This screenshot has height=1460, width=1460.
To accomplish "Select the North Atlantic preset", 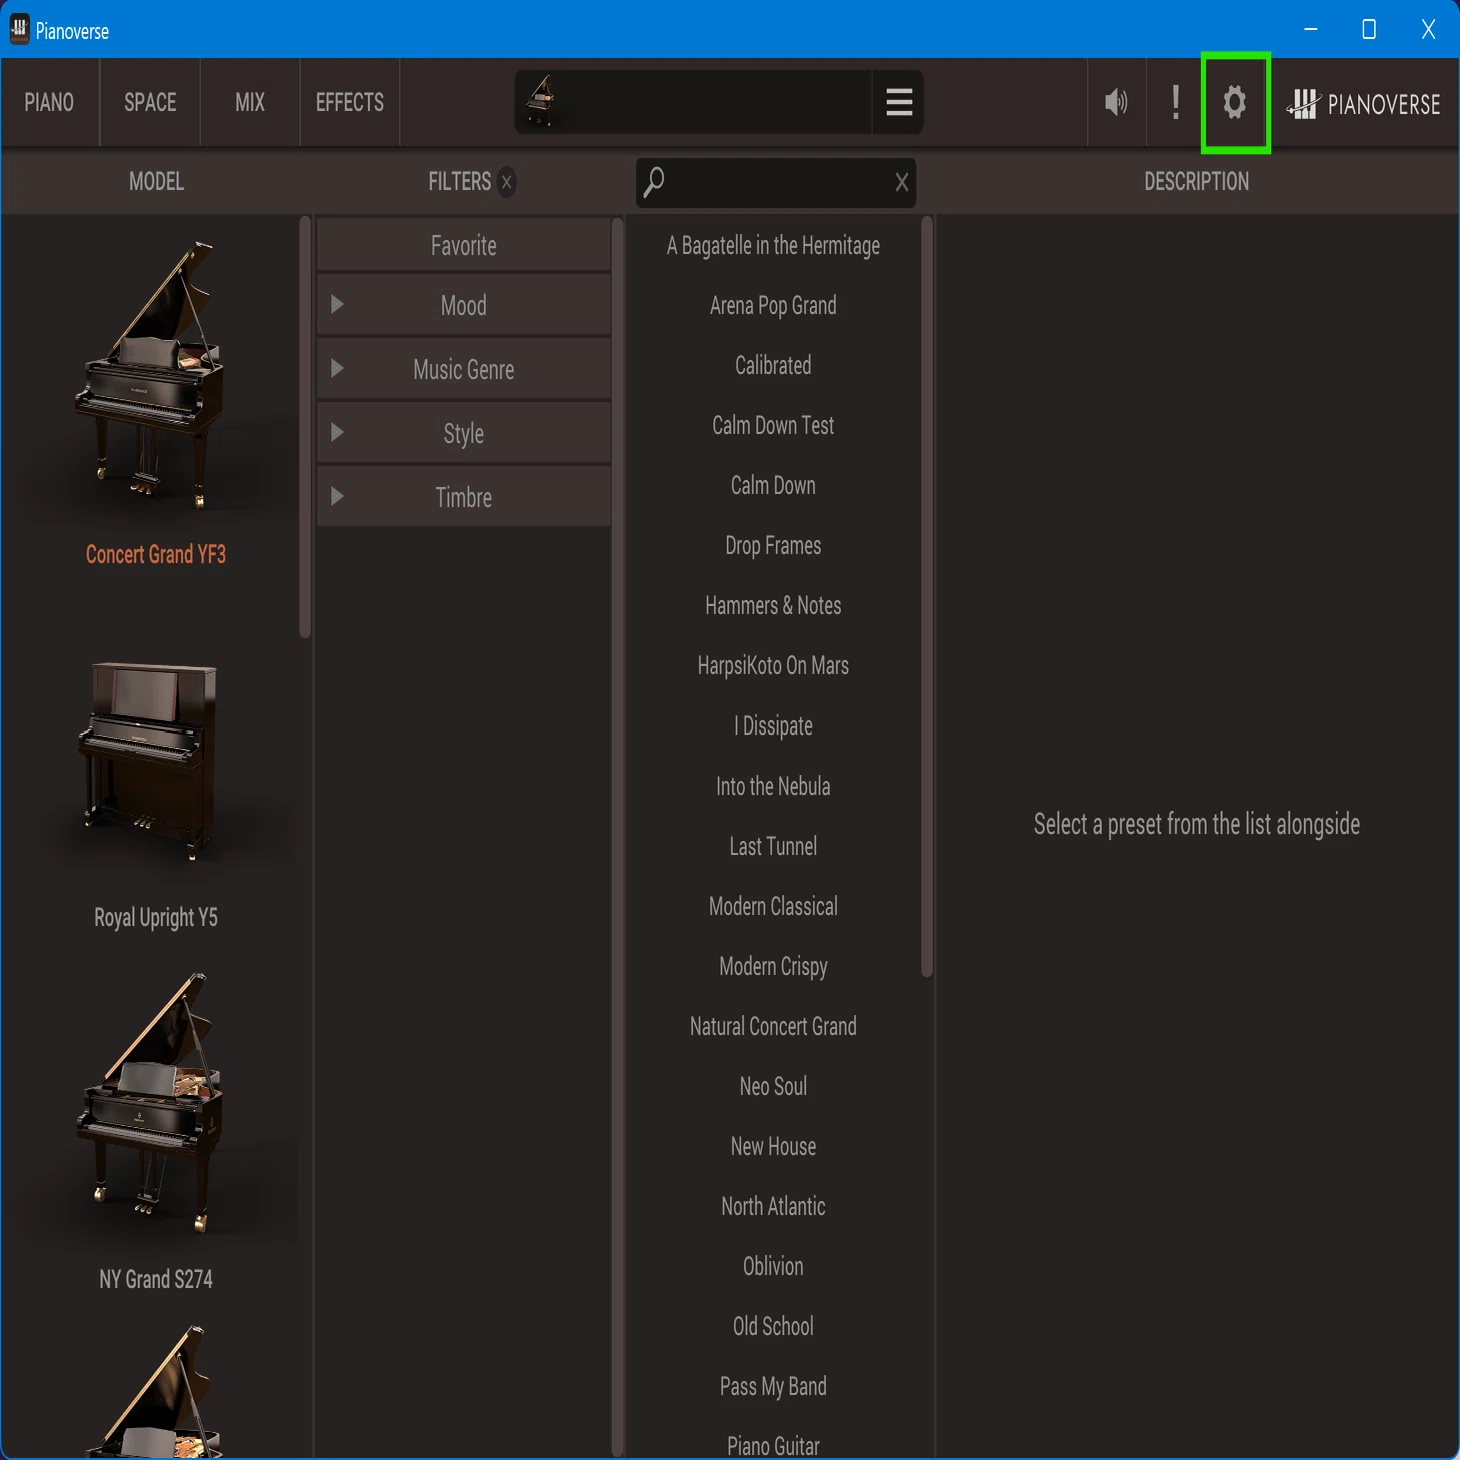I will click(773, 1206).
